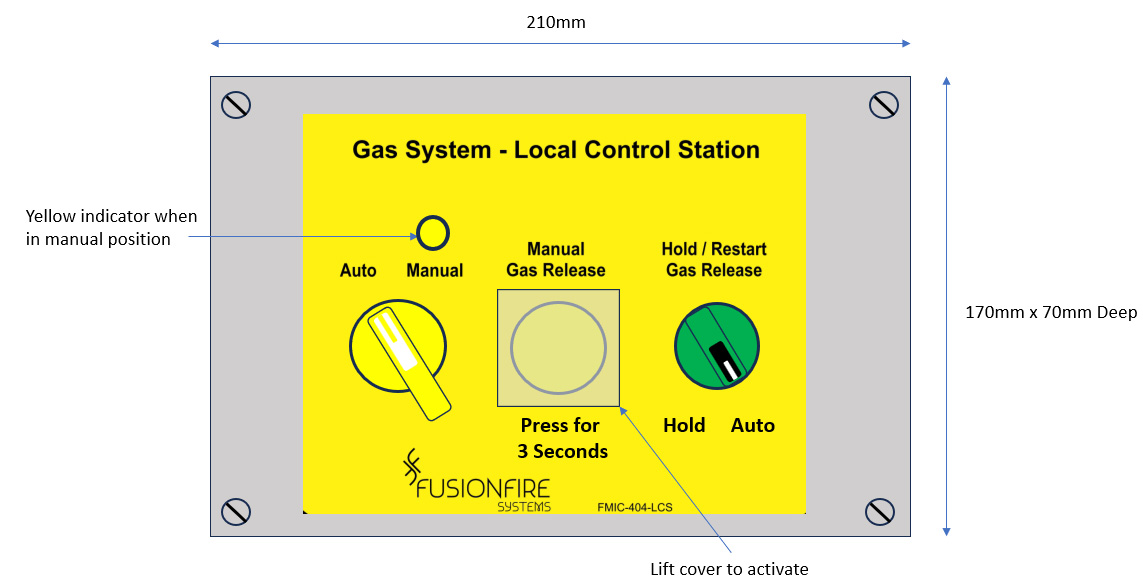Click the 'Gas System - Local Control Station' title
Image resolution: width=1143 pixels, height=582 pixels.
[x=556, y=150]
